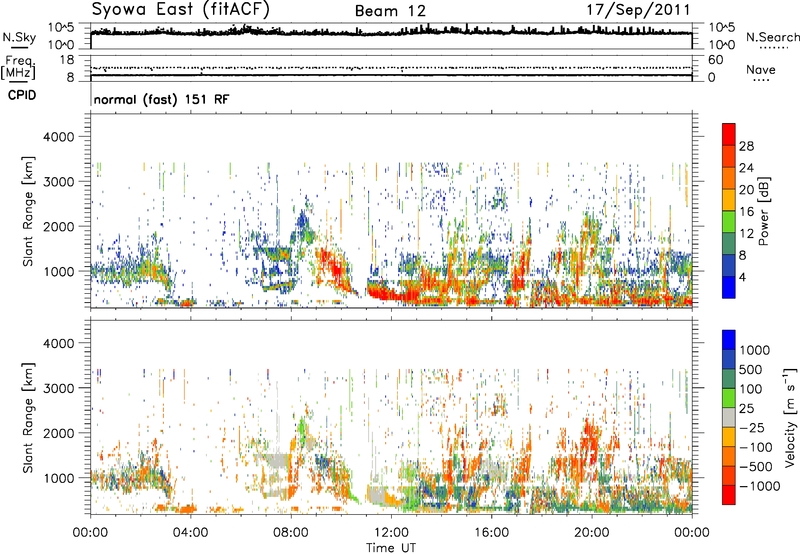Image resolution: width=800 pixels, height=554 pixels.
Task: Click the "Slant Range [km]" label of velocity panel
Action: click(28, 417)
